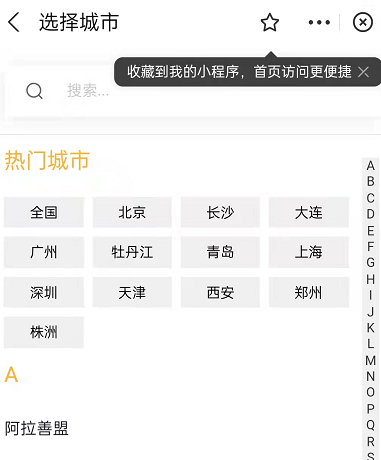Jump to letter Q in index bar

pos(370,425)
